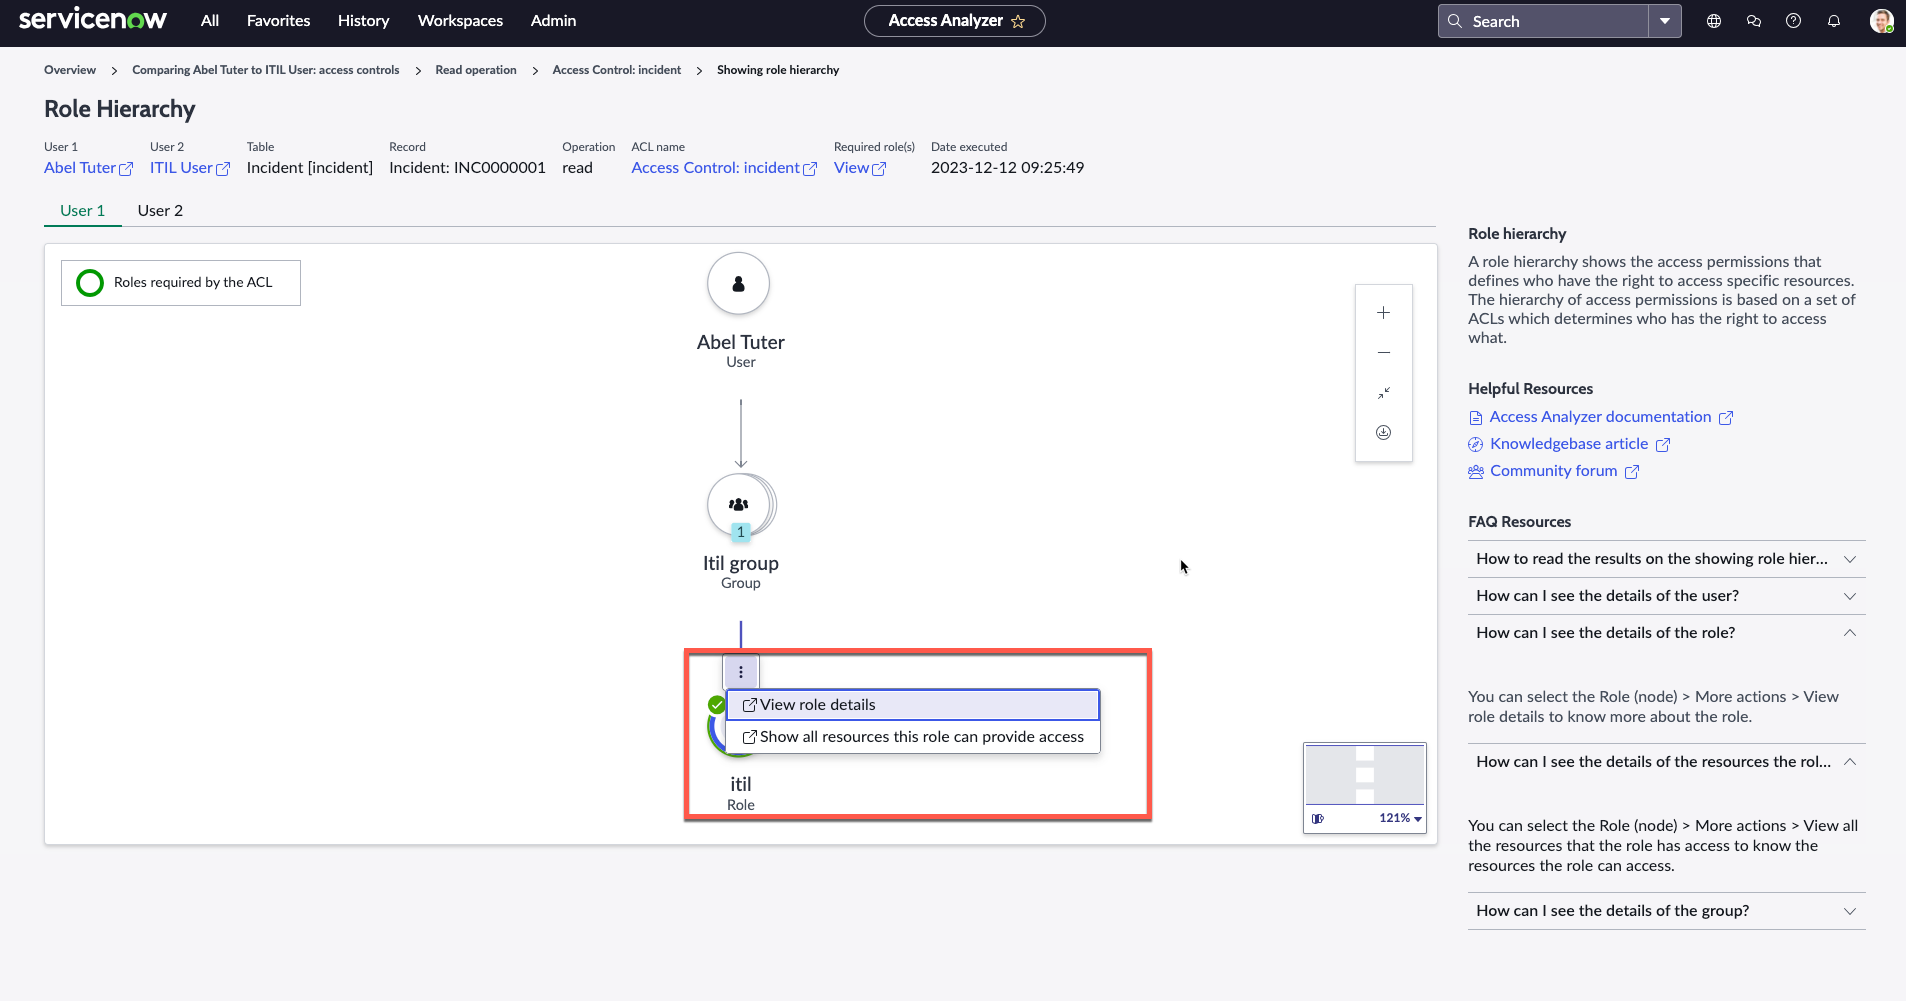Collapse 'How can I see the details of the role?'
Image resolution: width=1906 pixels, height=1001 pixels.
(x=1667, y=633)
